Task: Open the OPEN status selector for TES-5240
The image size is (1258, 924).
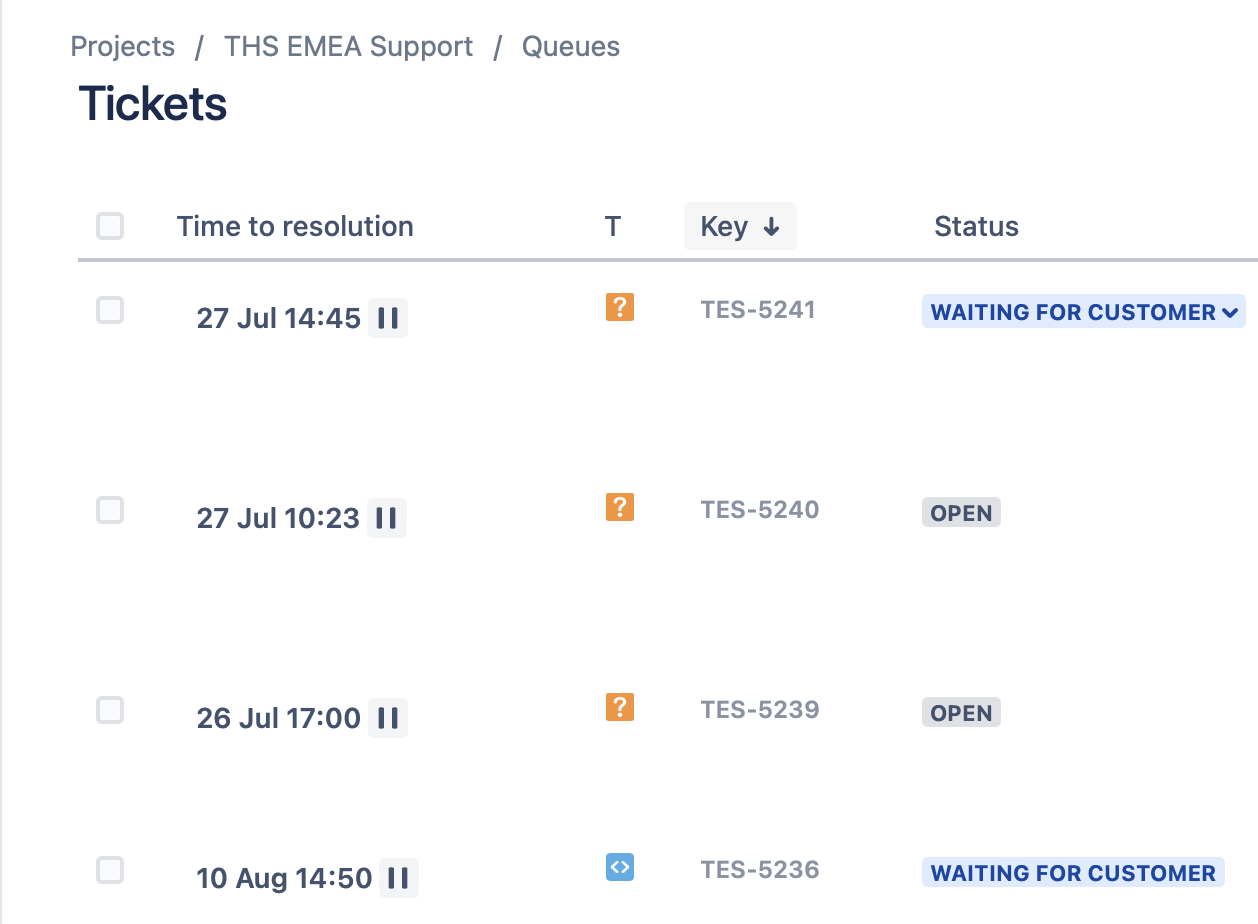Action: (x=960, y=512)
